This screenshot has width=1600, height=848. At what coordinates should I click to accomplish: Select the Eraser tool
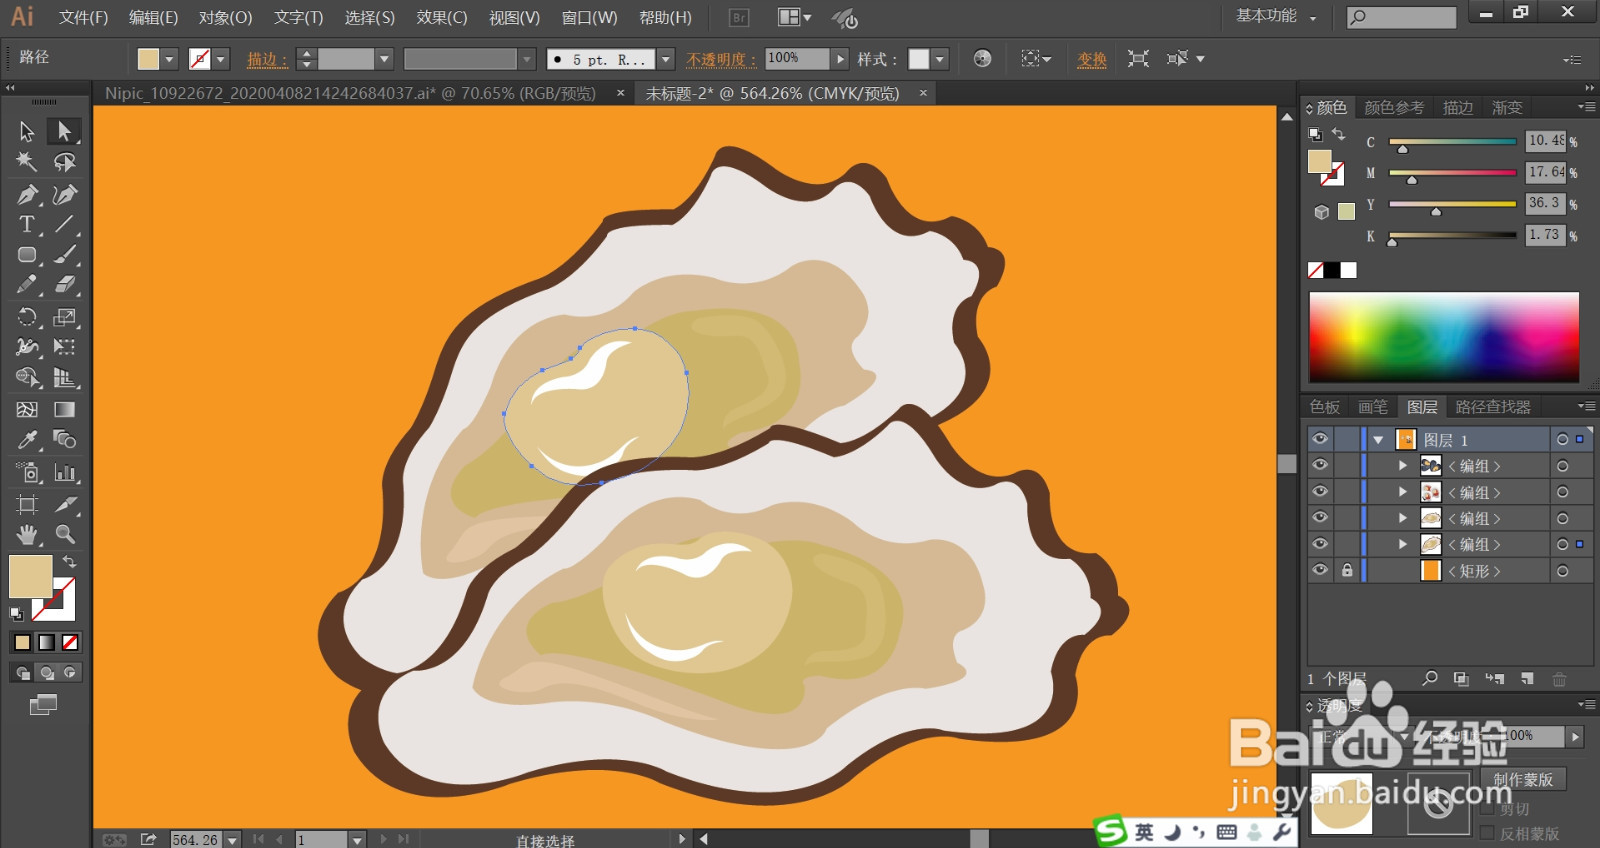[65, 285]
